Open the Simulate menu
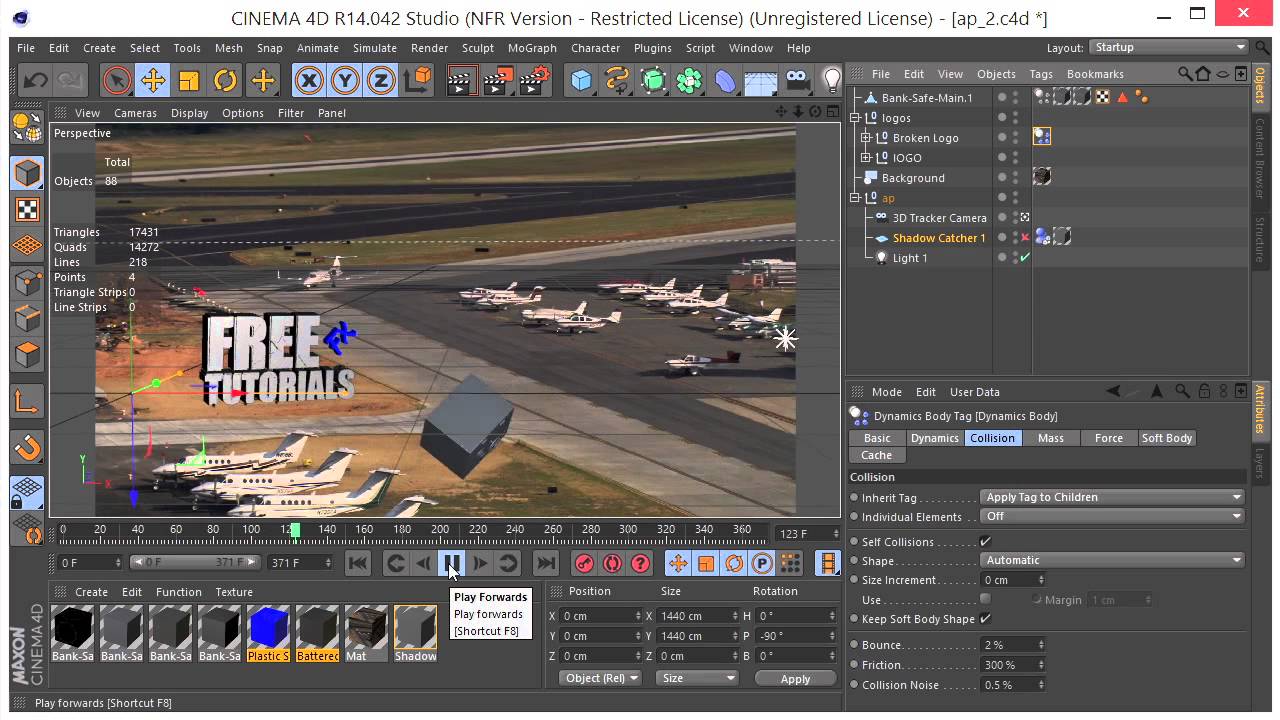 [375, 48]
